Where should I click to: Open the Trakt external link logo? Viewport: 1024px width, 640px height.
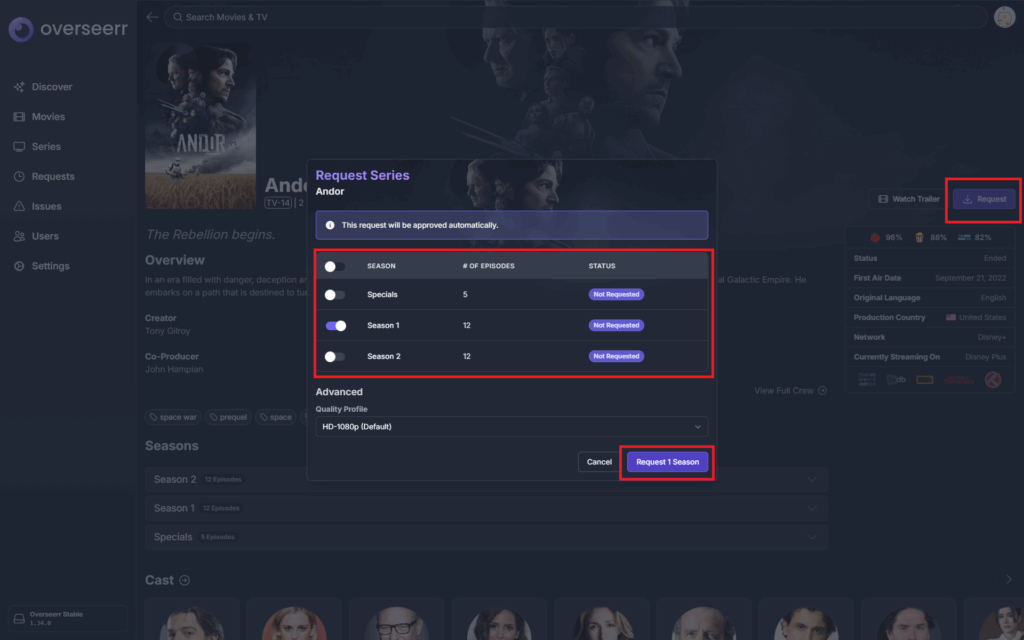pyautogui.click(x=993, y=380)
